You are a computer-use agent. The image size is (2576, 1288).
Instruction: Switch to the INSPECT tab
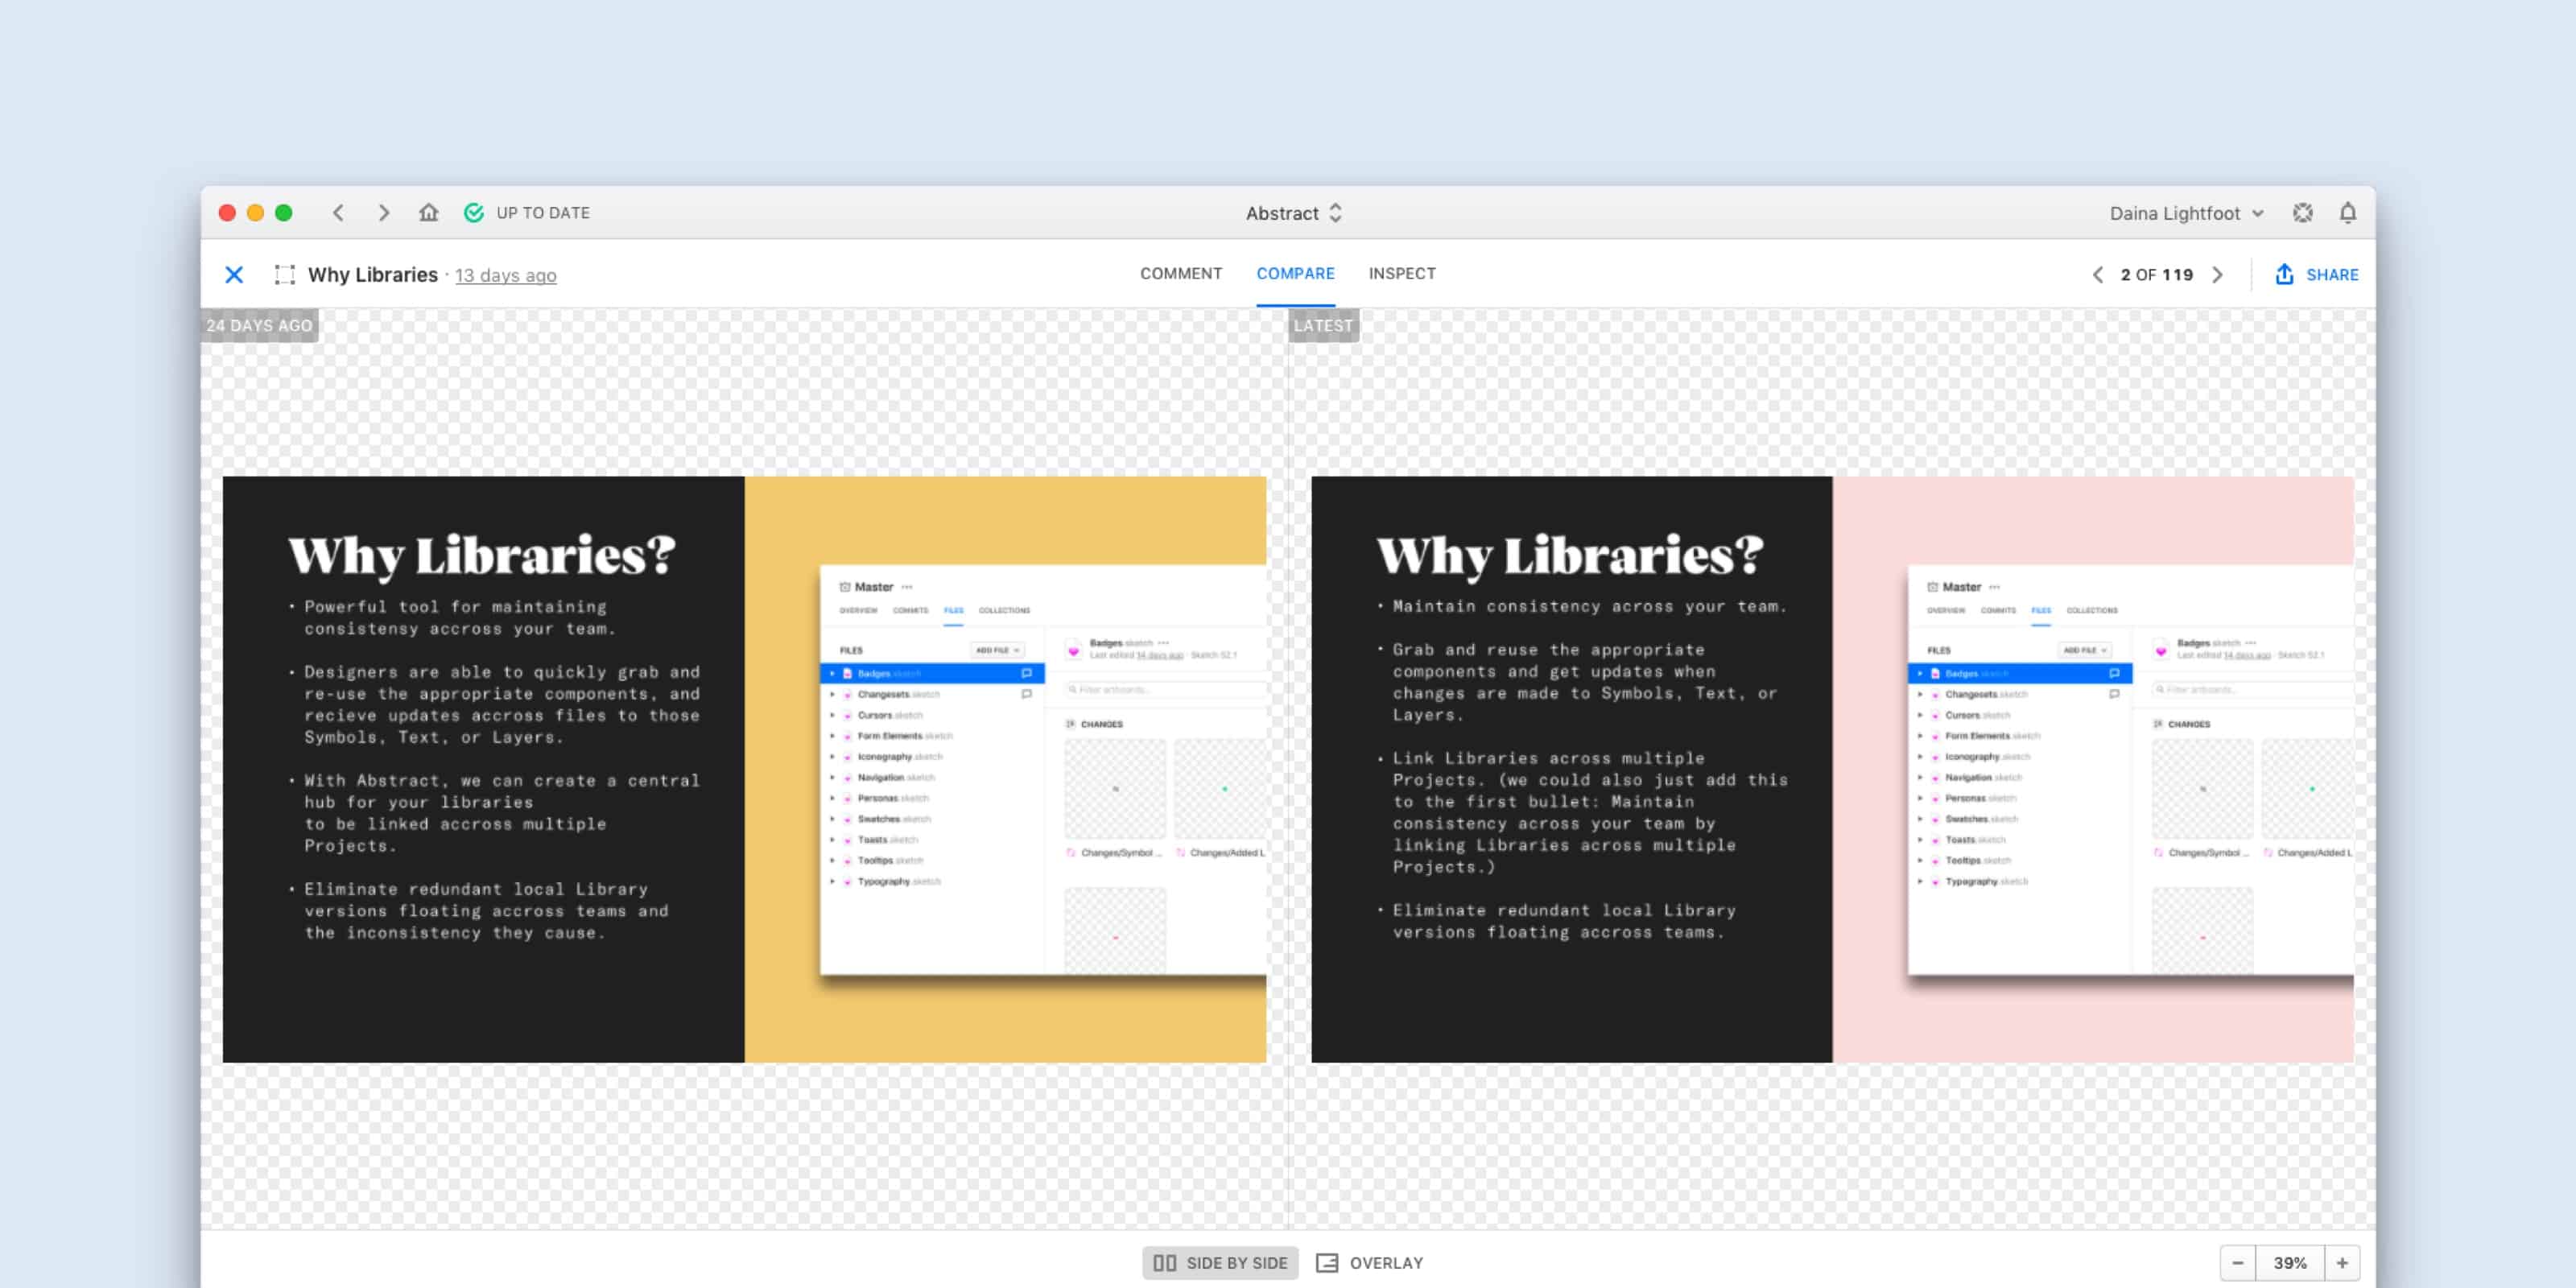(x=1402, y=275)
